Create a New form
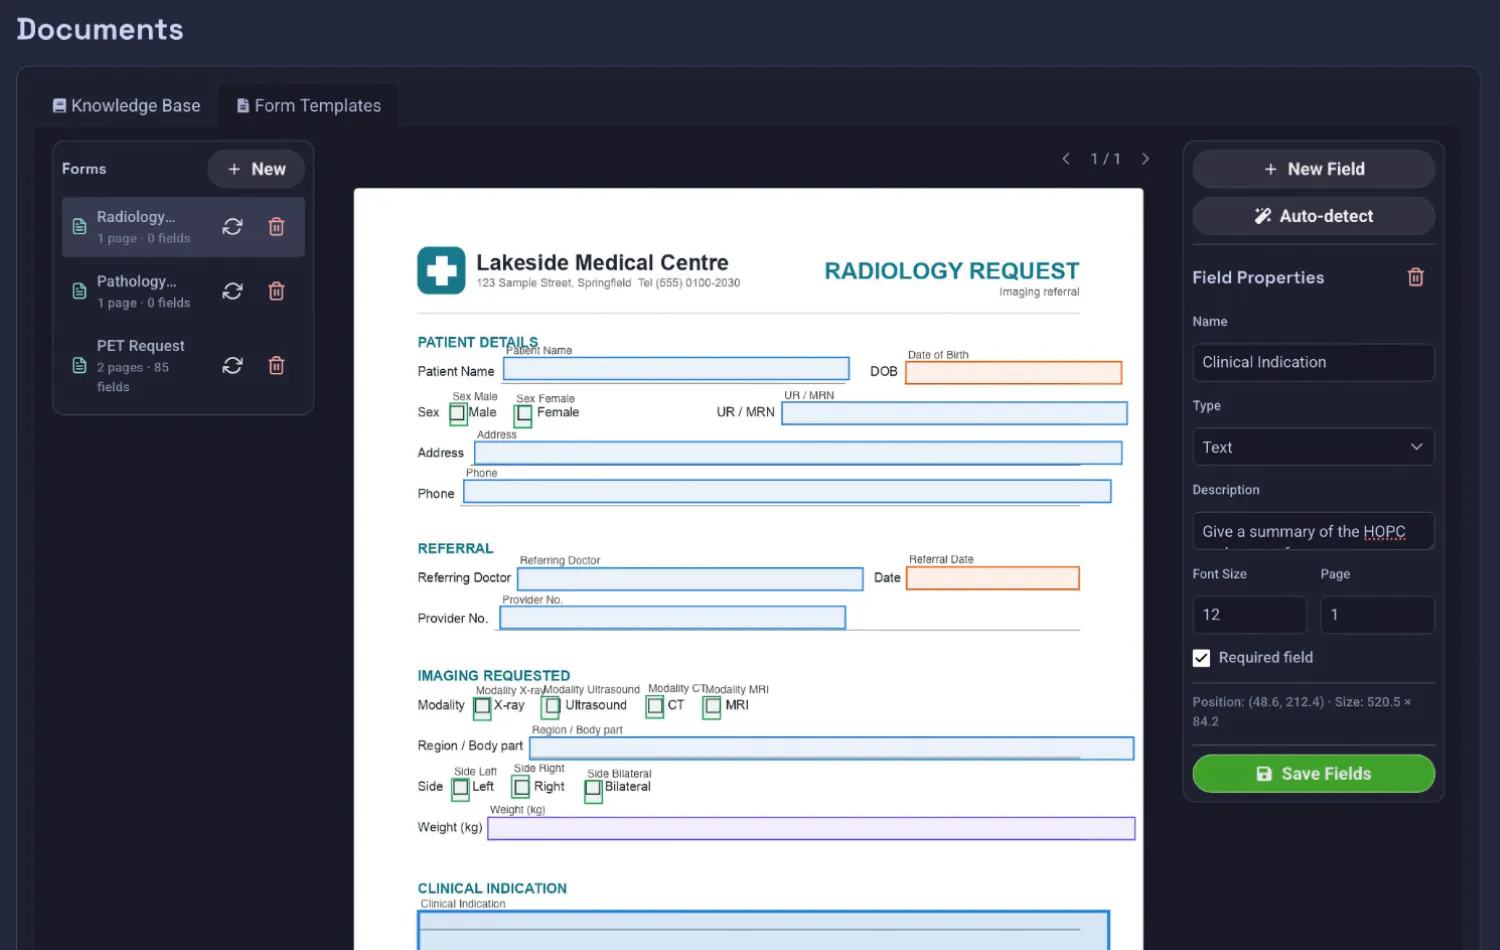The image size is (1500, 950). pos(256,169)
